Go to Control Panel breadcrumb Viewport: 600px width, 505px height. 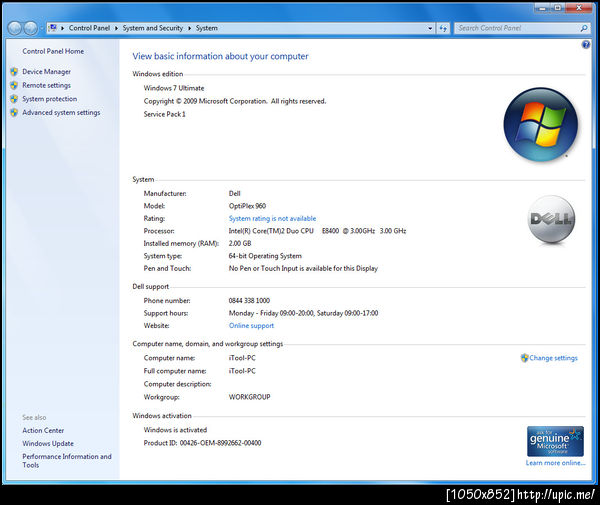coord(89,28)
